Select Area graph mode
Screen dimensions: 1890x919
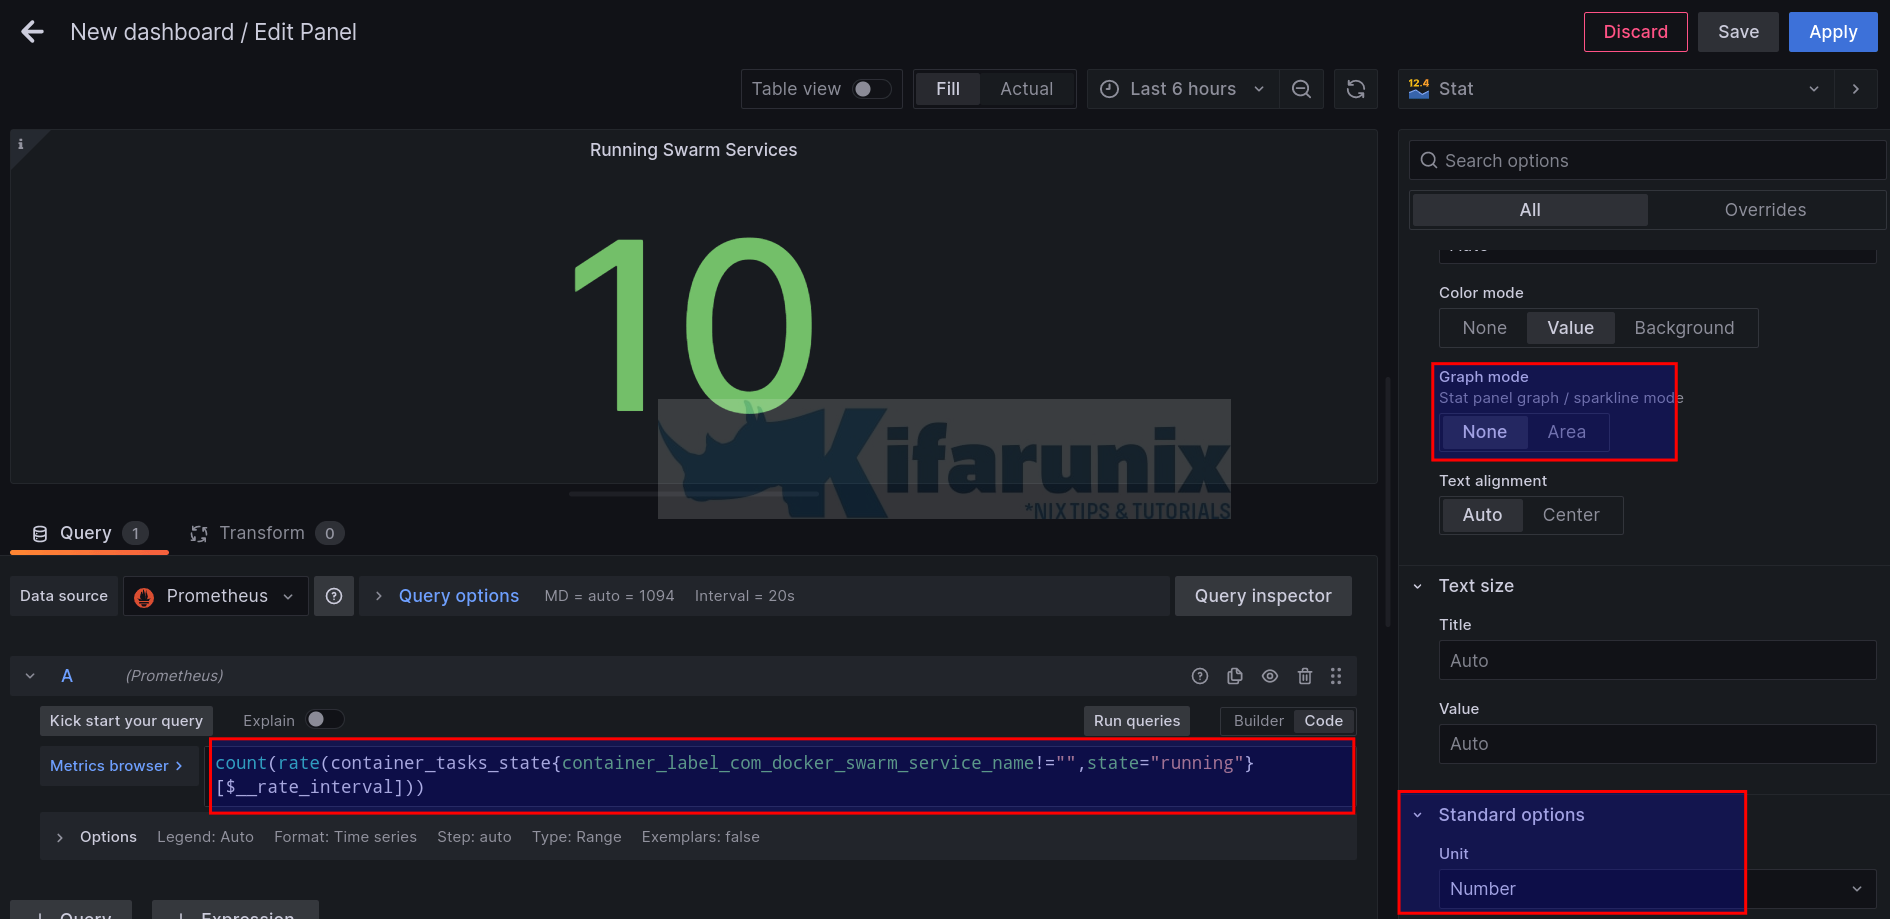tap(1566, 432)
